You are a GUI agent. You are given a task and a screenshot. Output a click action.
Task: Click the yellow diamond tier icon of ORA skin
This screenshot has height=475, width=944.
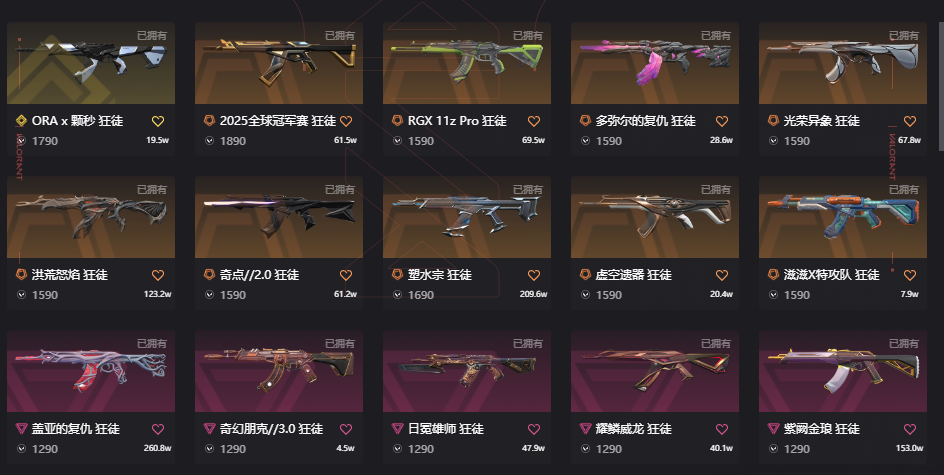[x=21, y=120]
